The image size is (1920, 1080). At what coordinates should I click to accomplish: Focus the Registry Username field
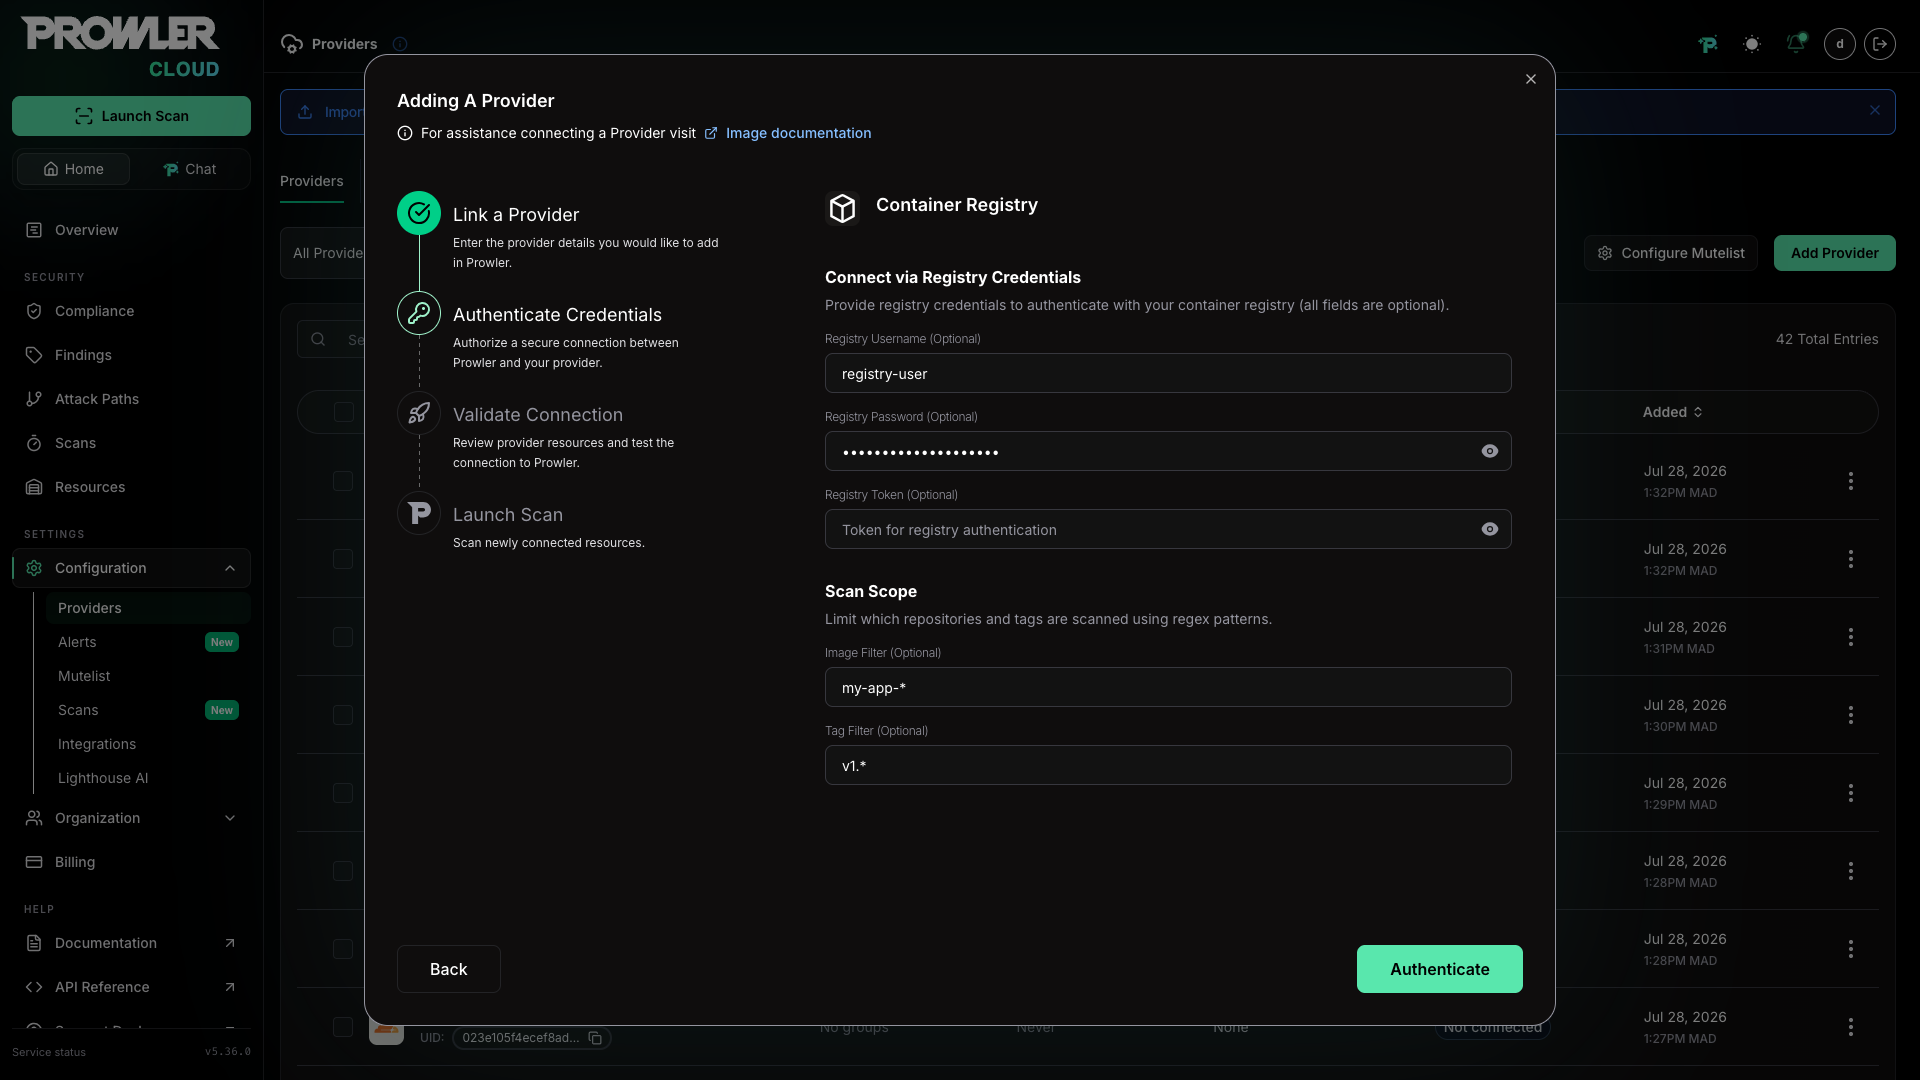1168,373
